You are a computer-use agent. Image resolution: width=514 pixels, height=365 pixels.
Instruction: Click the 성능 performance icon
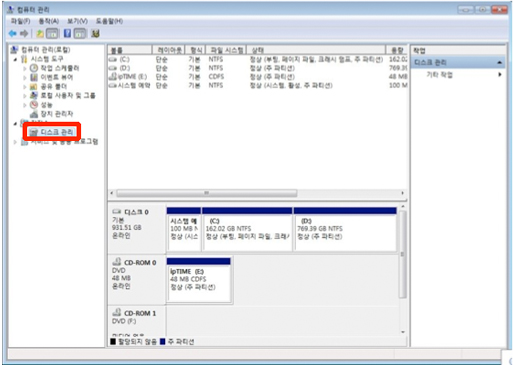(x=34, y=105)
